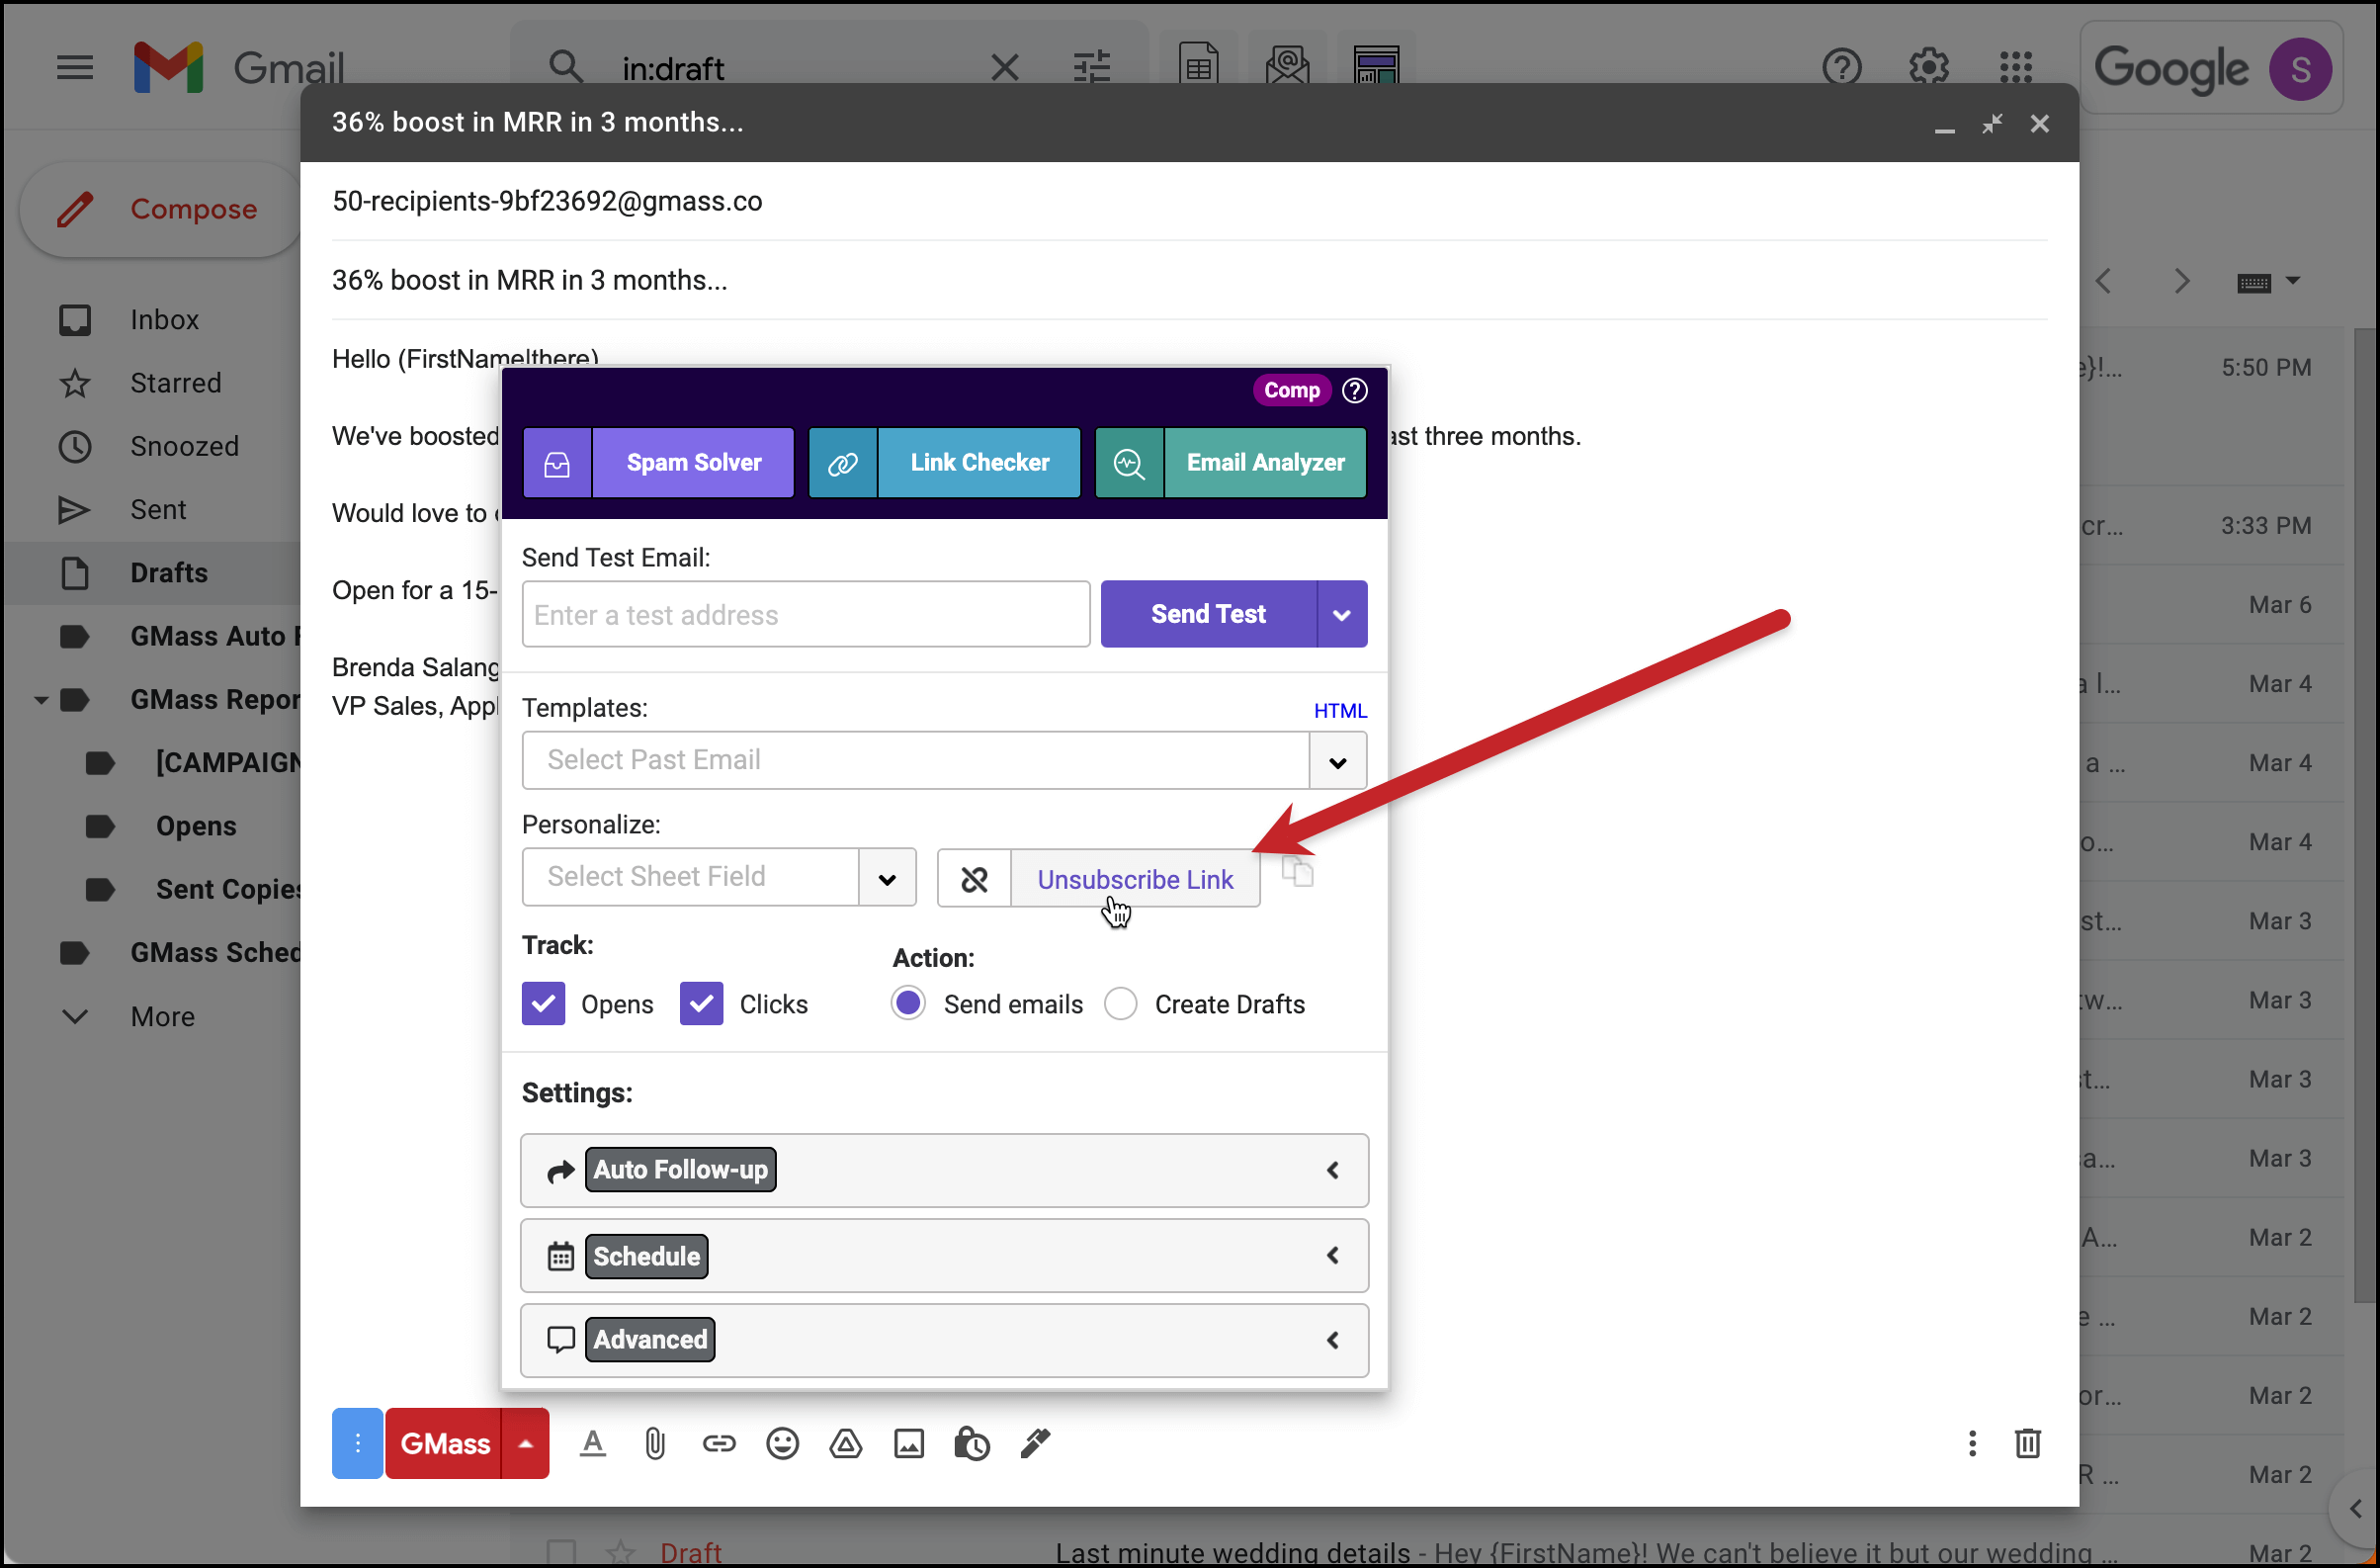Select the Create Drafts radio option
The image size is (2380, 1568).
(x=1121, y=1004)
